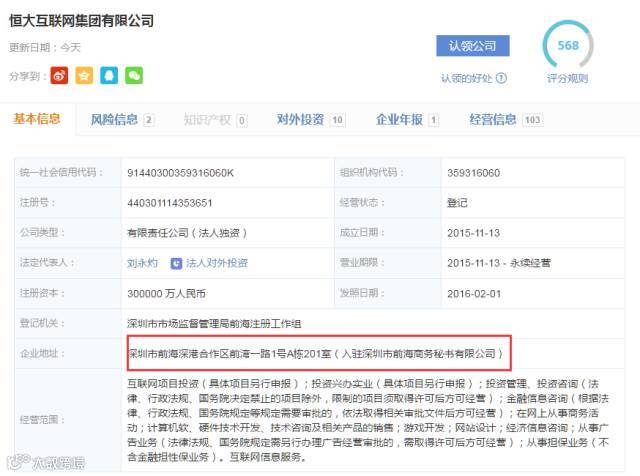
Task: Click the business scope paragraph text
Action: pyautogui.click(x=368, y=420)
